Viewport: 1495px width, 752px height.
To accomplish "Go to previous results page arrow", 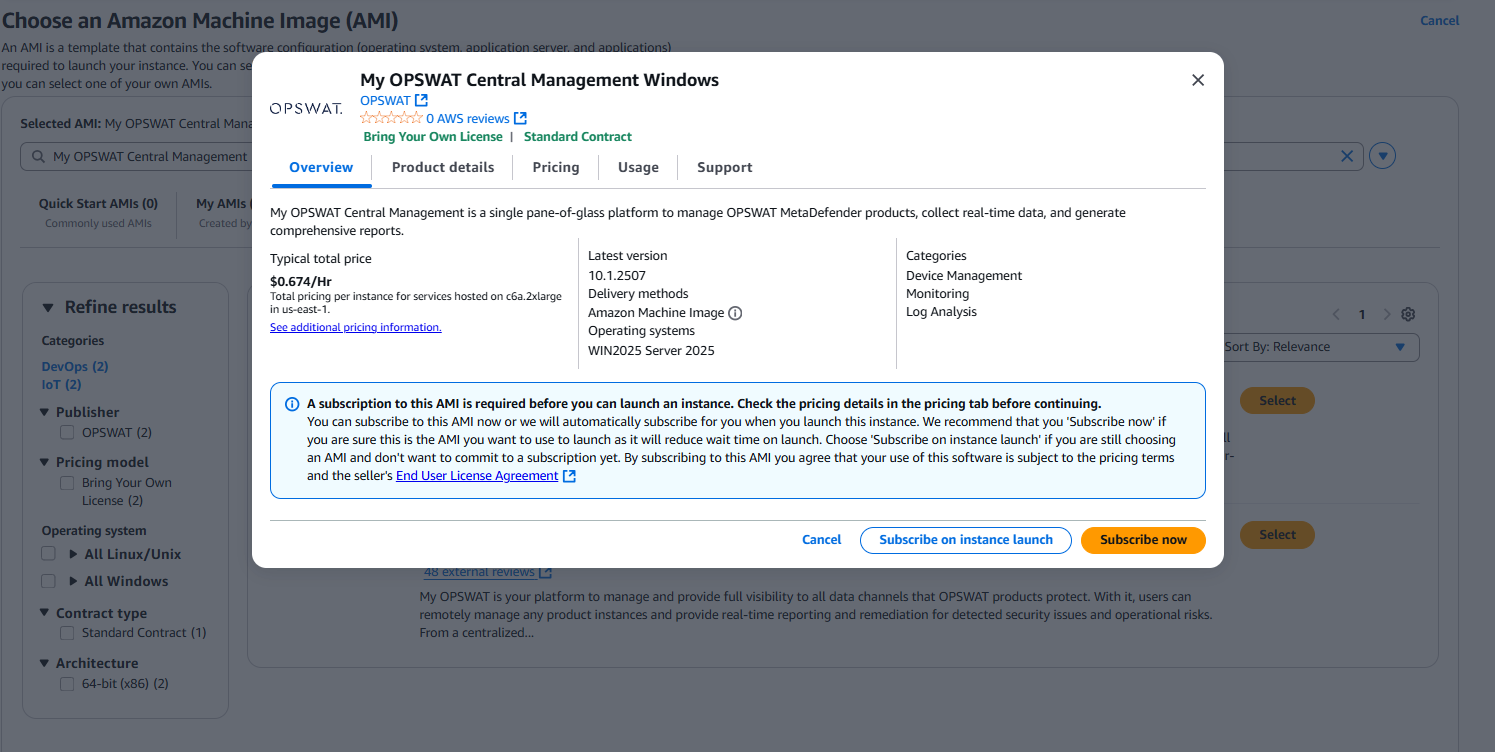I will 1336,314.
